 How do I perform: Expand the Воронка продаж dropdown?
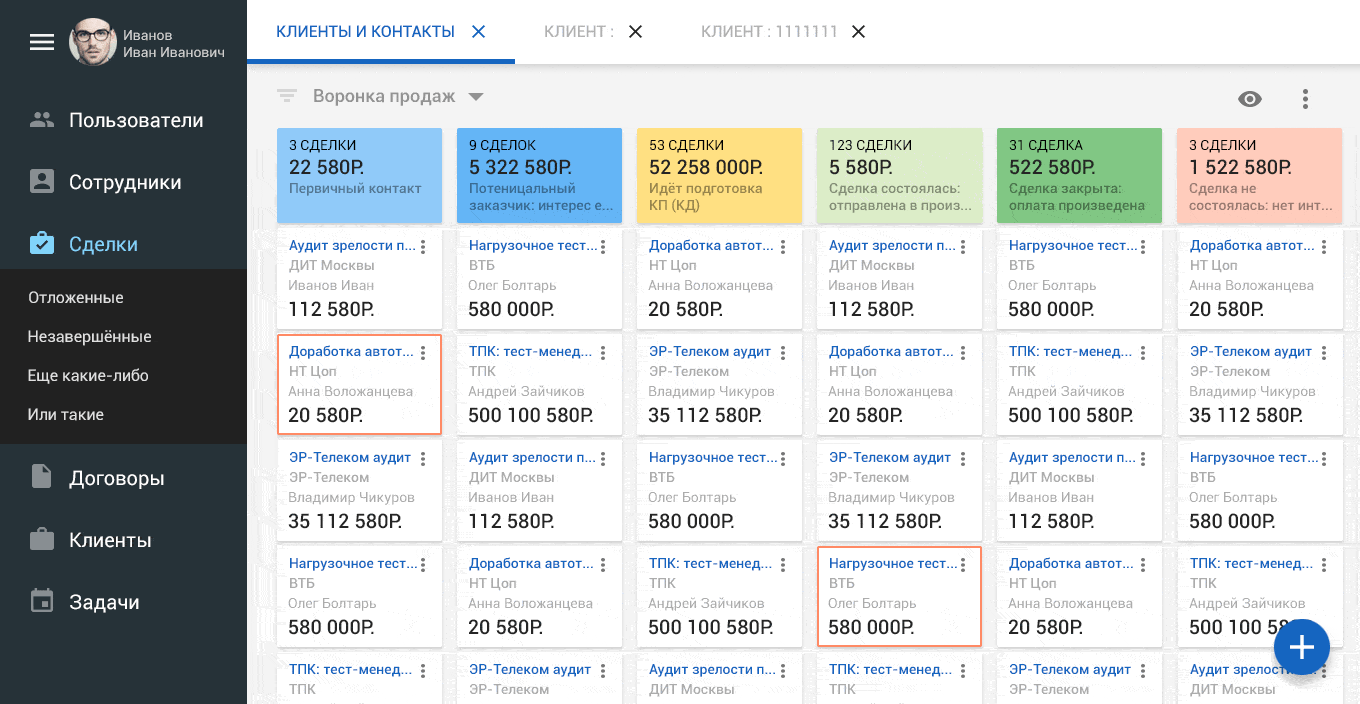pos(476,97)
